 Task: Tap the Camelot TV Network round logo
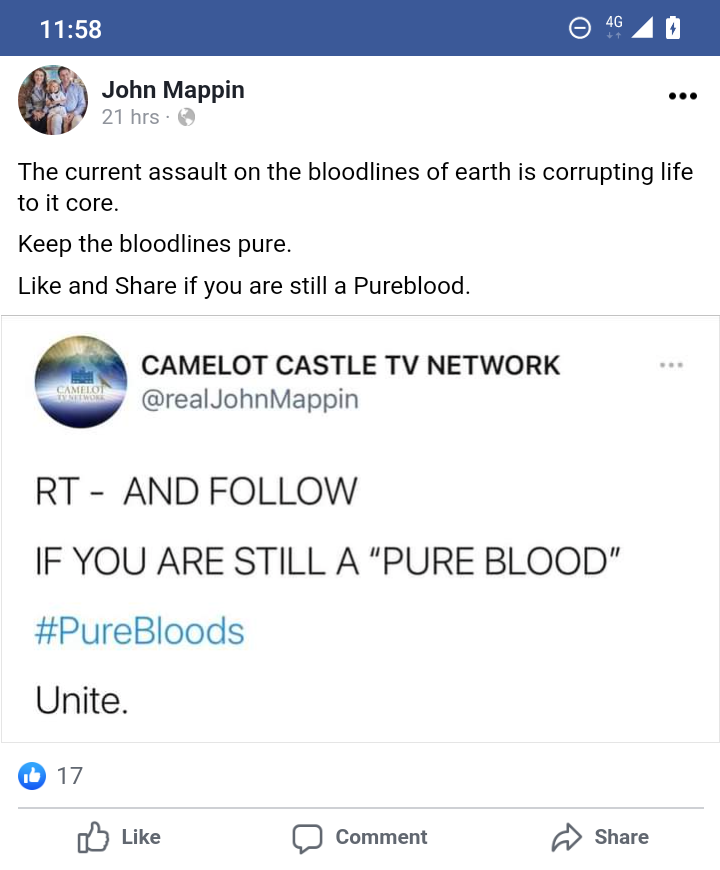click(81, 381)
